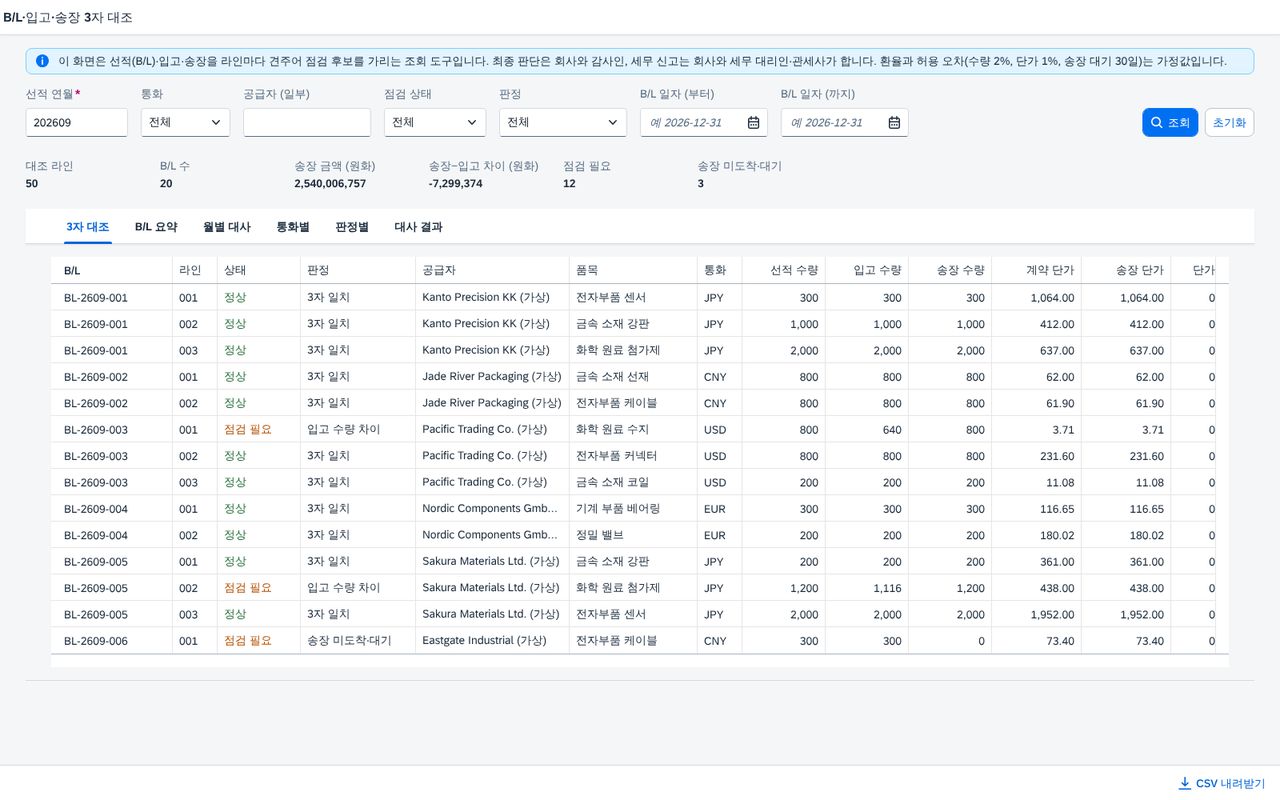Click the 계약 단가 column header
The width and height of the screenshot is (1280, 800).
[1036, 271]
